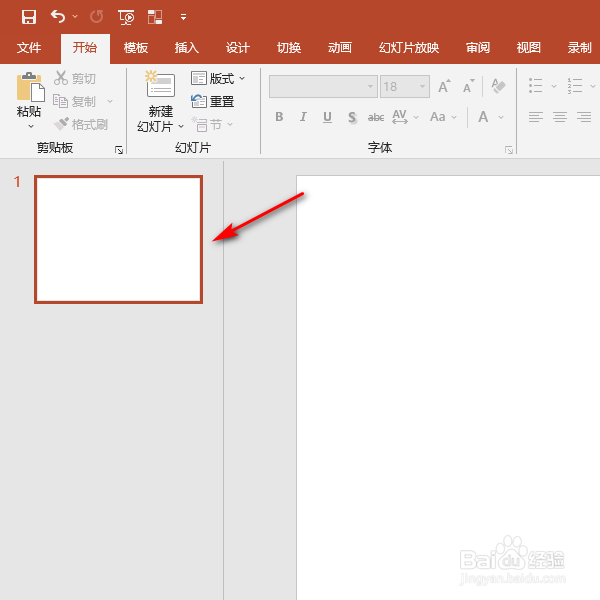This screenshot has width=600, height=600.
Task: Click the 复制 copy button
Action: click(x=75, y=101)
